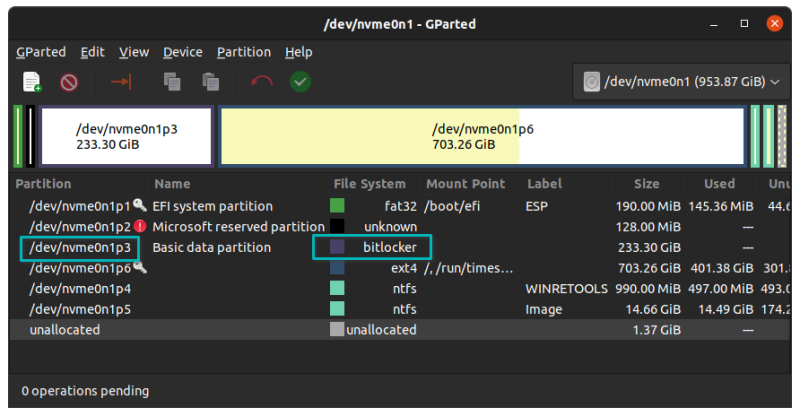800x416 pixels.
Task: Open the /dev/nvme0n1 device selector dropdown
Action: coord(681,82)
